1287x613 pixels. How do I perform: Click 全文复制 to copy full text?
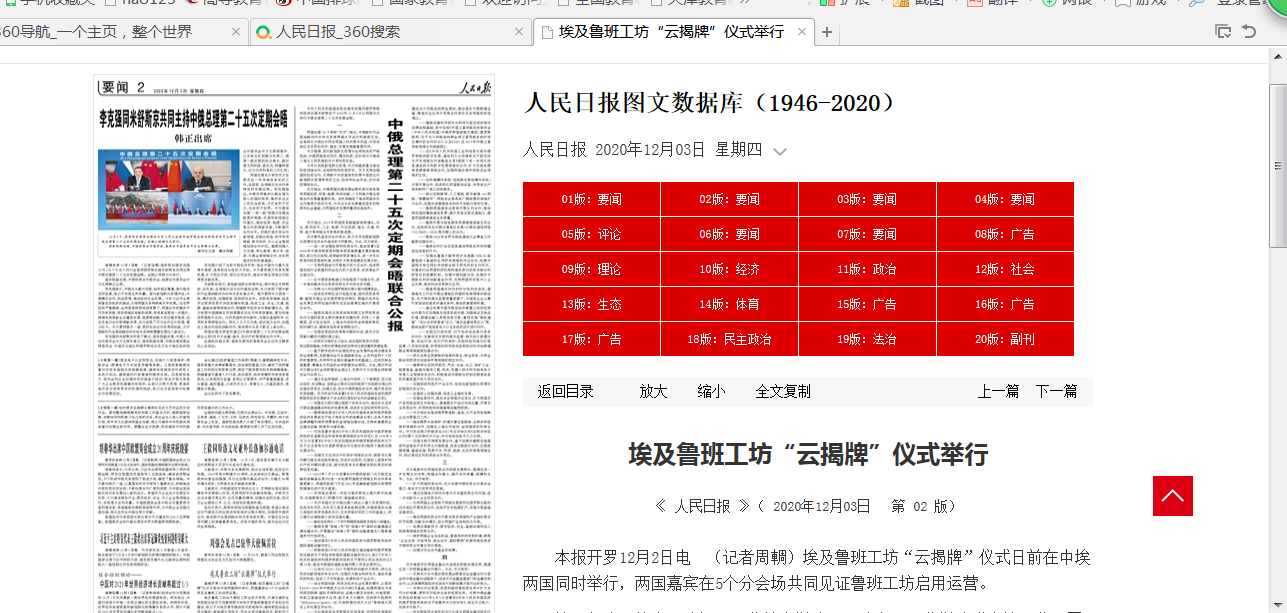[783, 392]
